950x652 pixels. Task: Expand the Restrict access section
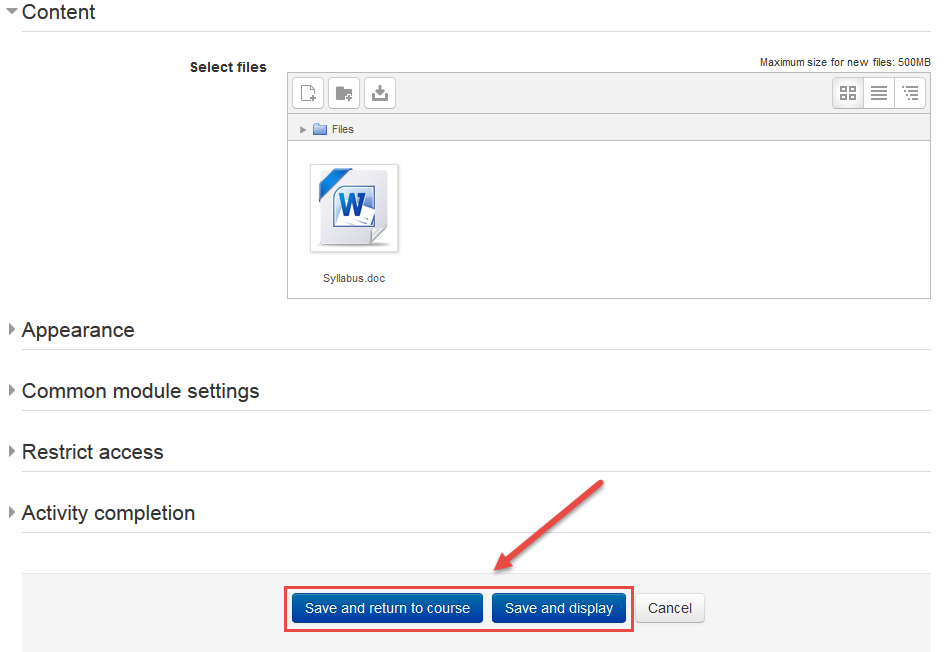pyautogui.click(x=92, y=452)
